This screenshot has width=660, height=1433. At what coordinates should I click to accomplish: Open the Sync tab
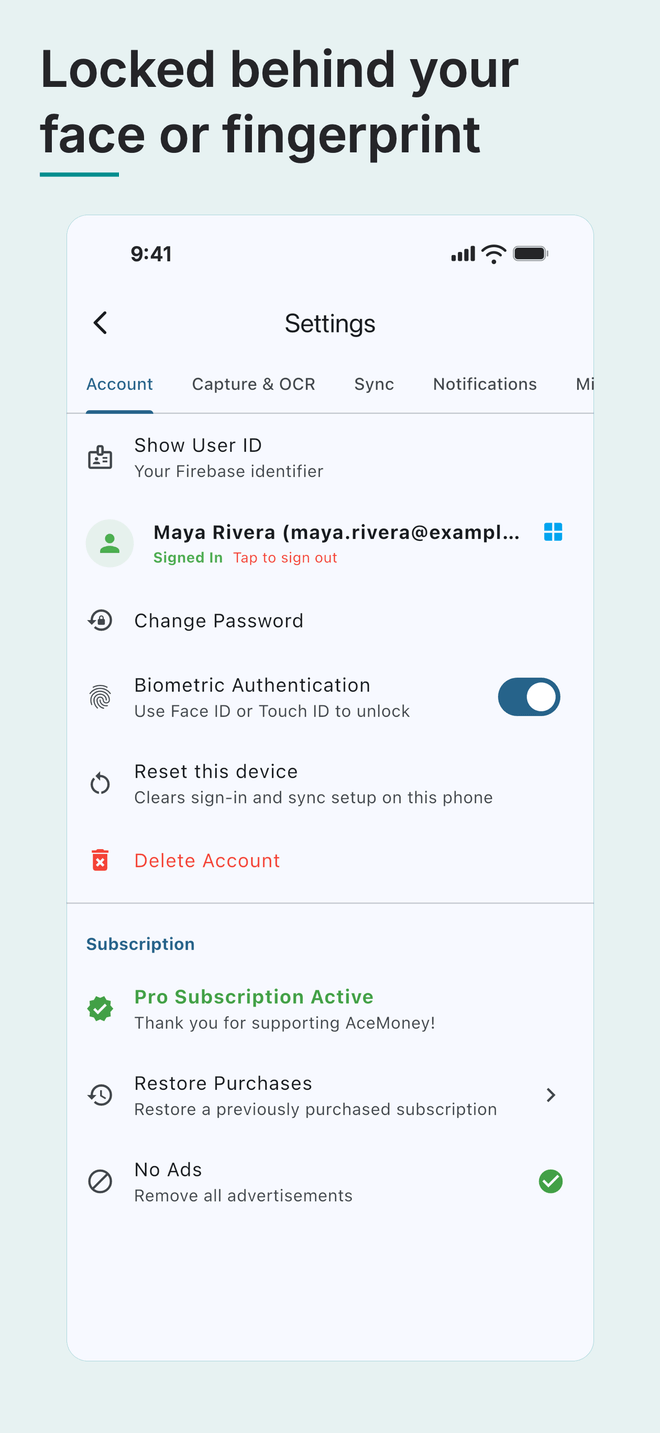tap(374, 384)
